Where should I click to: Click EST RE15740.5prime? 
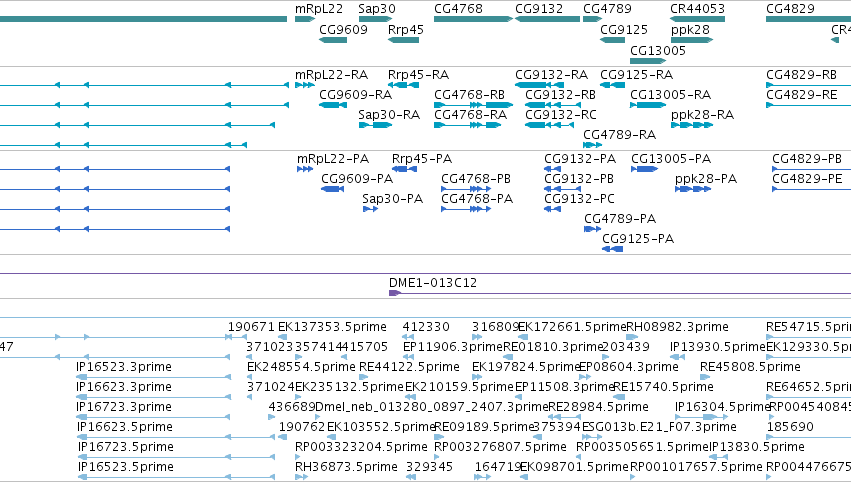pos(663,387)
